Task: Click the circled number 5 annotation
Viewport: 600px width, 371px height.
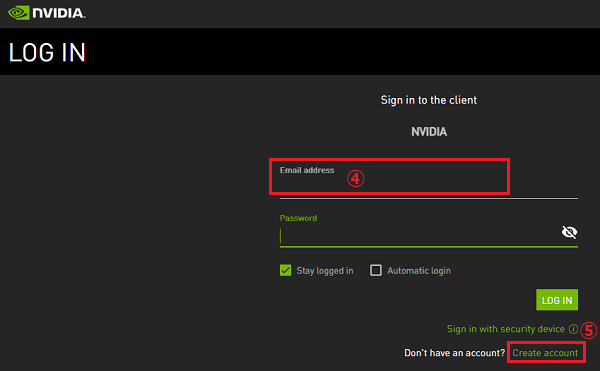Action: point(589,330)
